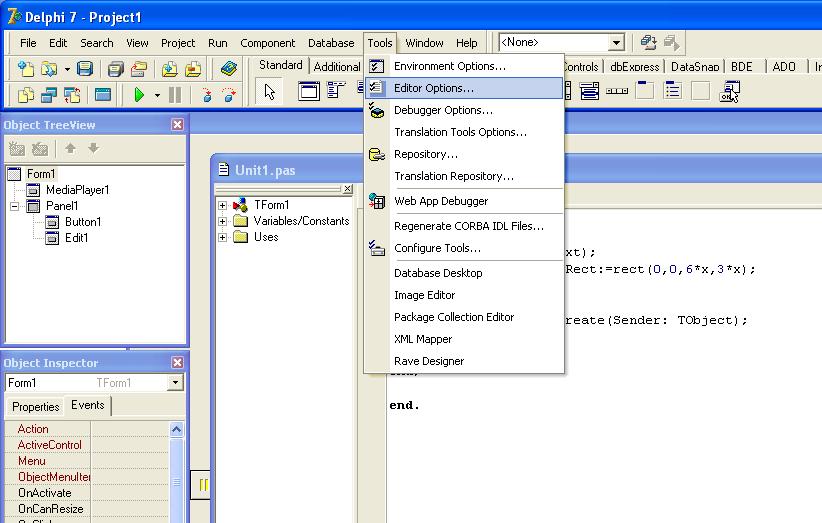
Task: Expand the Uses folder in code explorer
Action: coord(223,237)
